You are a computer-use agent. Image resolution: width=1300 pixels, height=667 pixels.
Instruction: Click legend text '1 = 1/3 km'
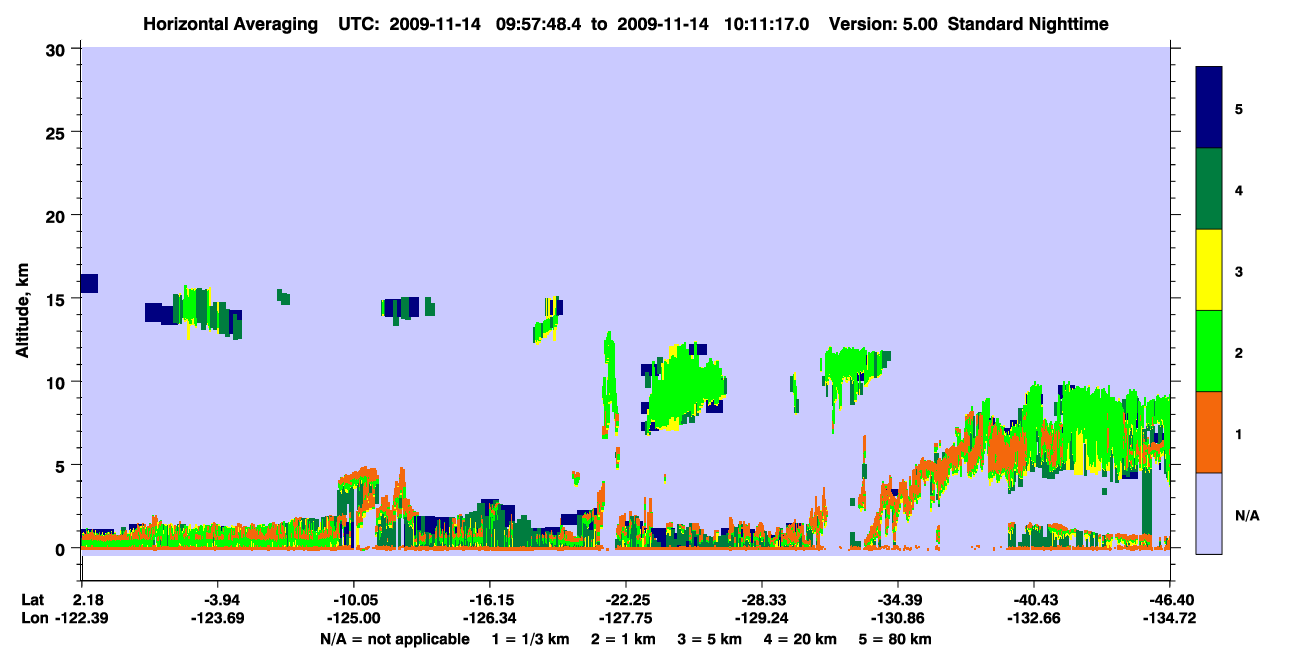pos(530,638)
